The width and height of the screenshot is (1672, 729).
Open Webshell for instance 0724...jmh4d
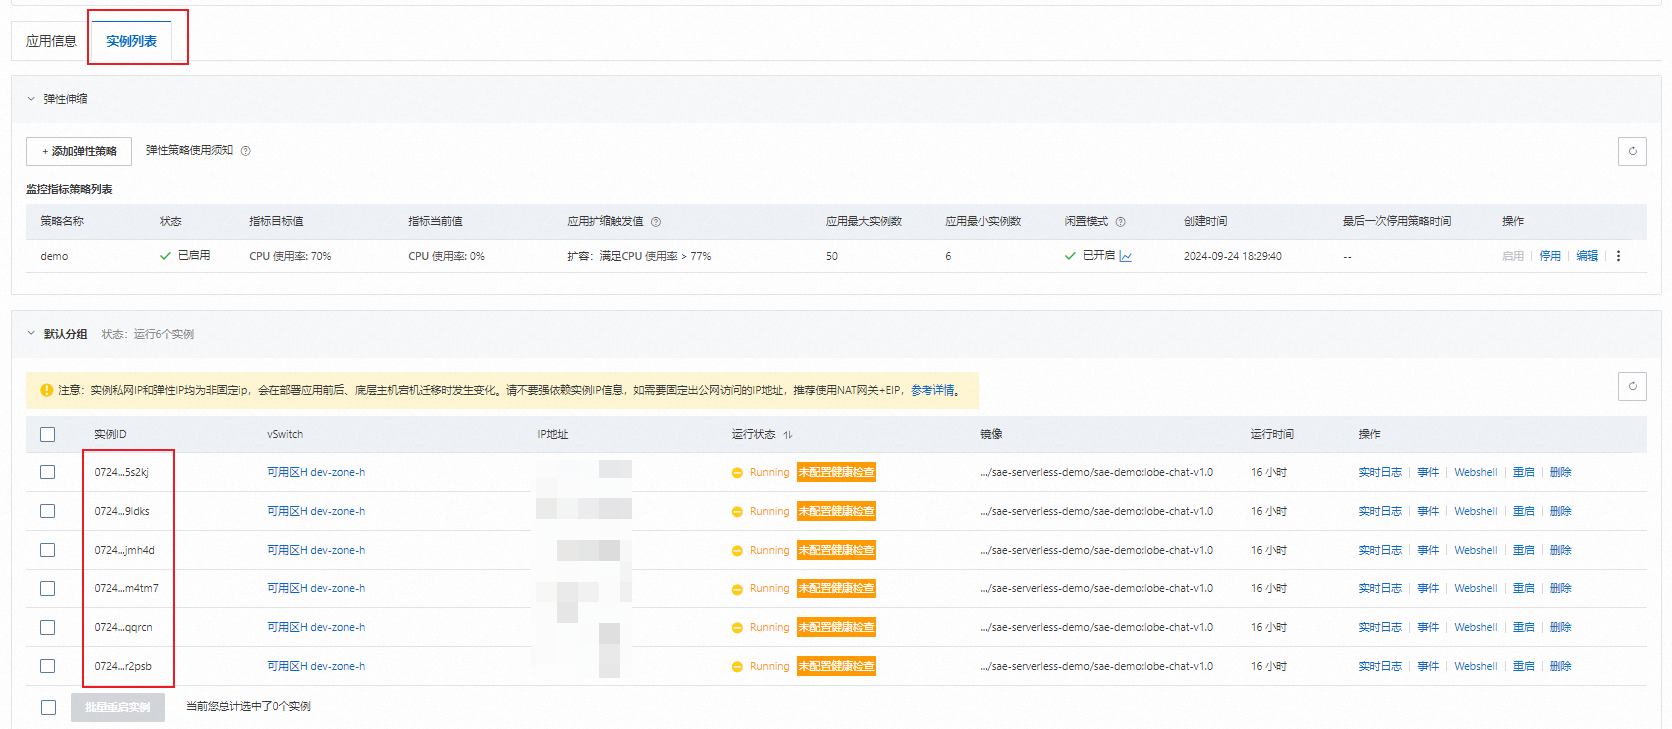point(1476,550)
